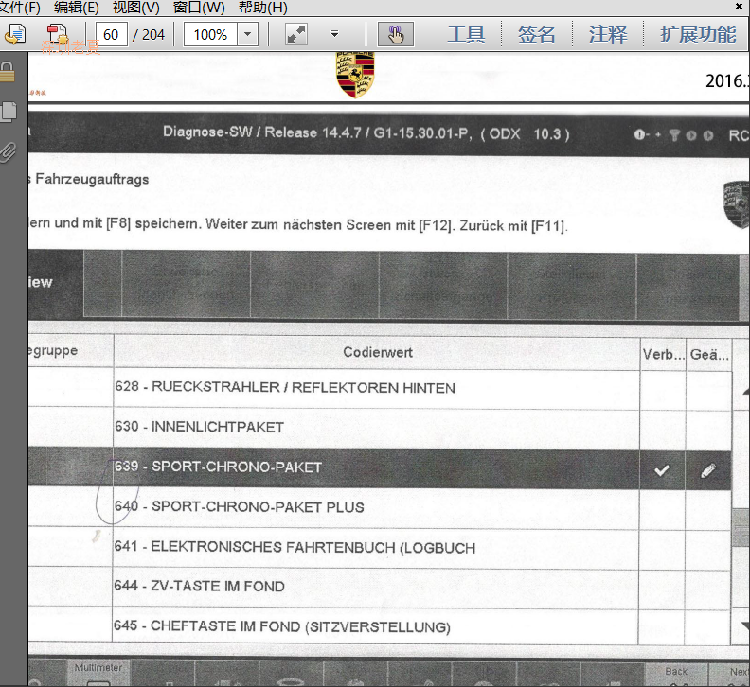Click the security lock icon in sidebar
750x687 pixels.
click(8, 72)
